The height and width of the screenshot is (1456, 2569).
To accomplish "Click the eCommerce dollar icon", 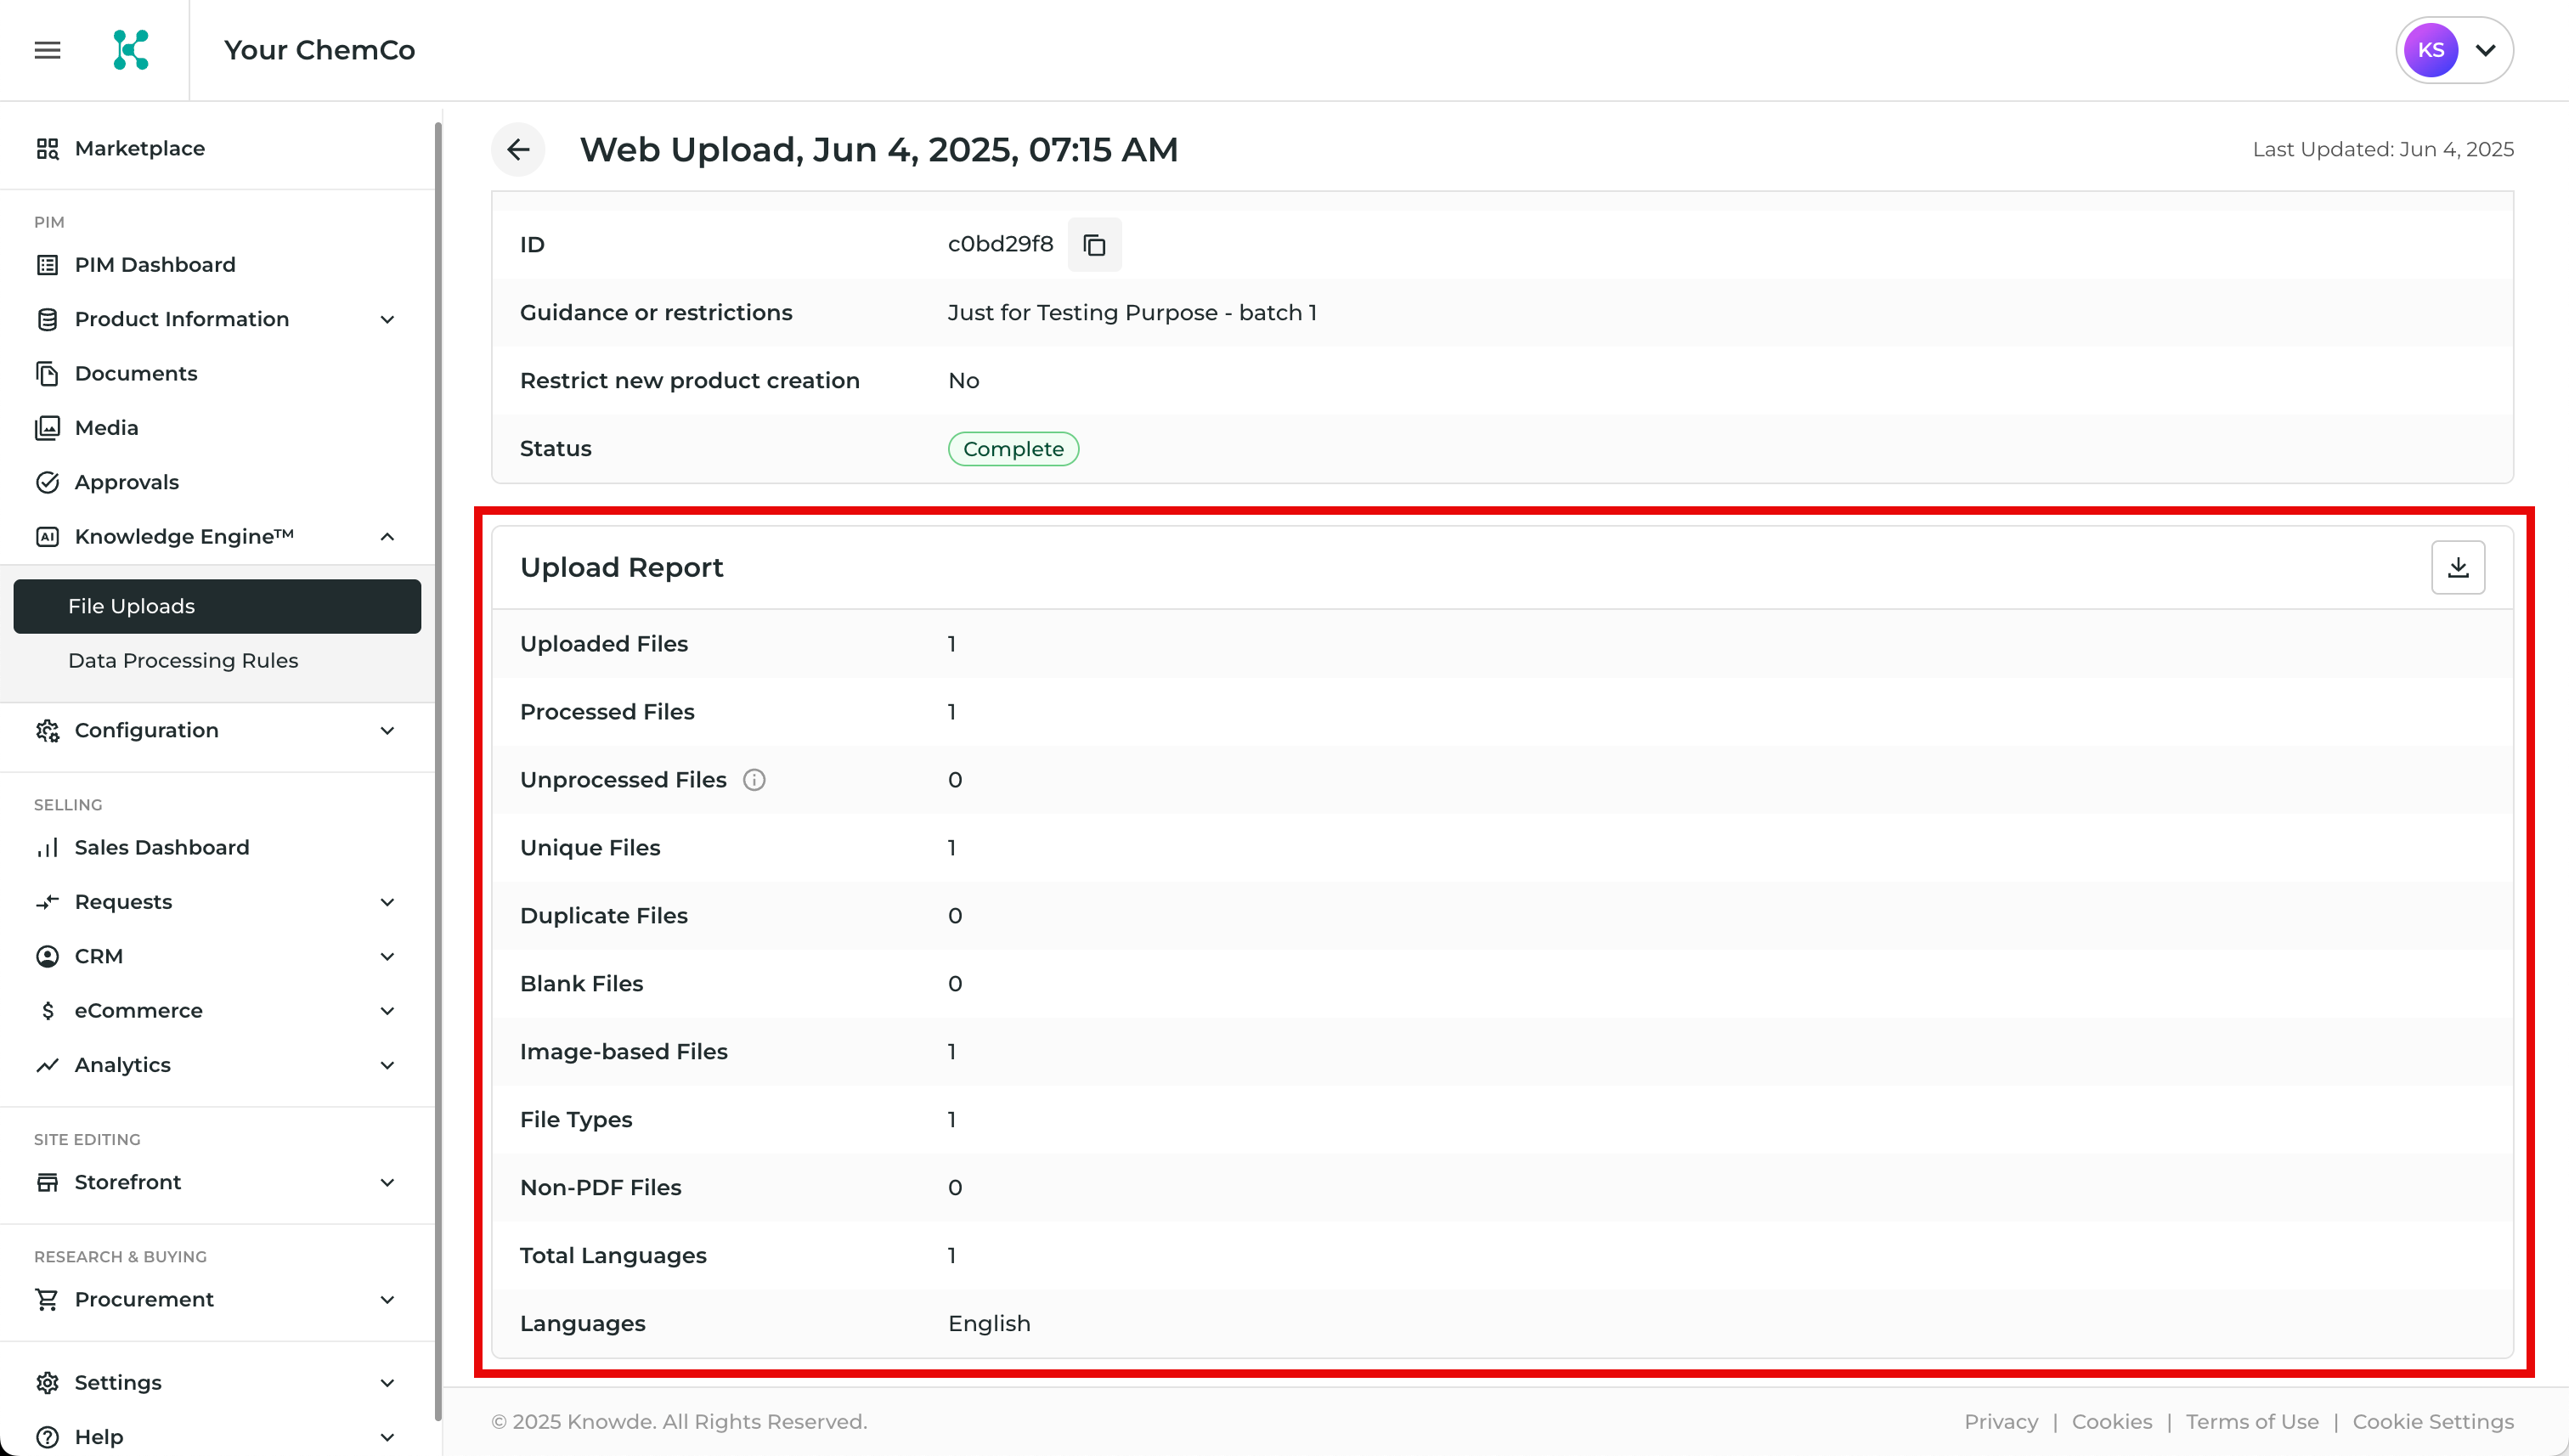I will tap(47, 1011).
